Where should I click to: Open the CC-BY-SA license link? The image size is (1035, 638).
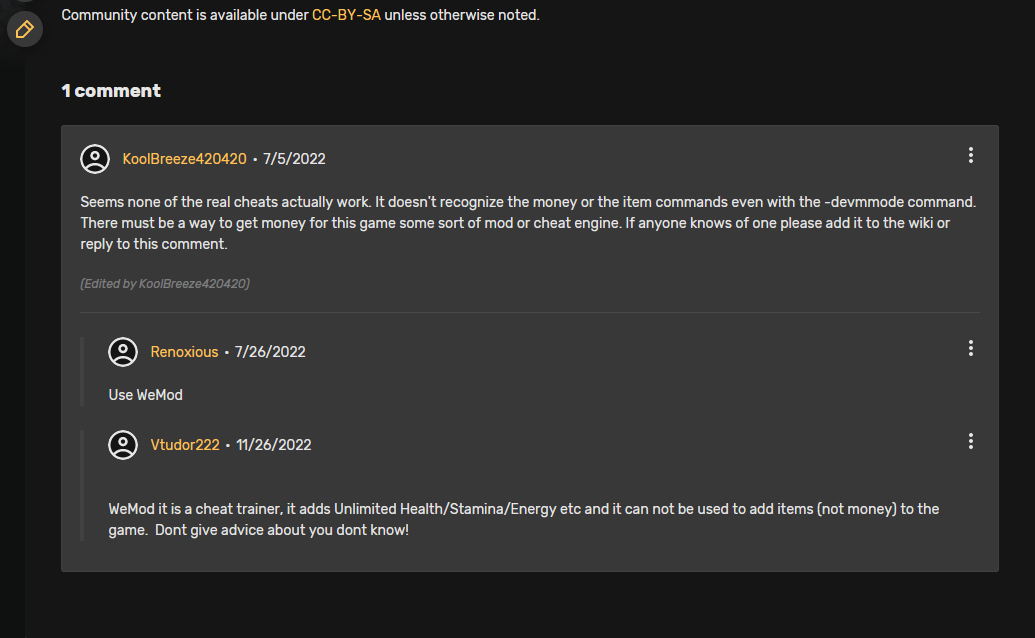[346, 15]
